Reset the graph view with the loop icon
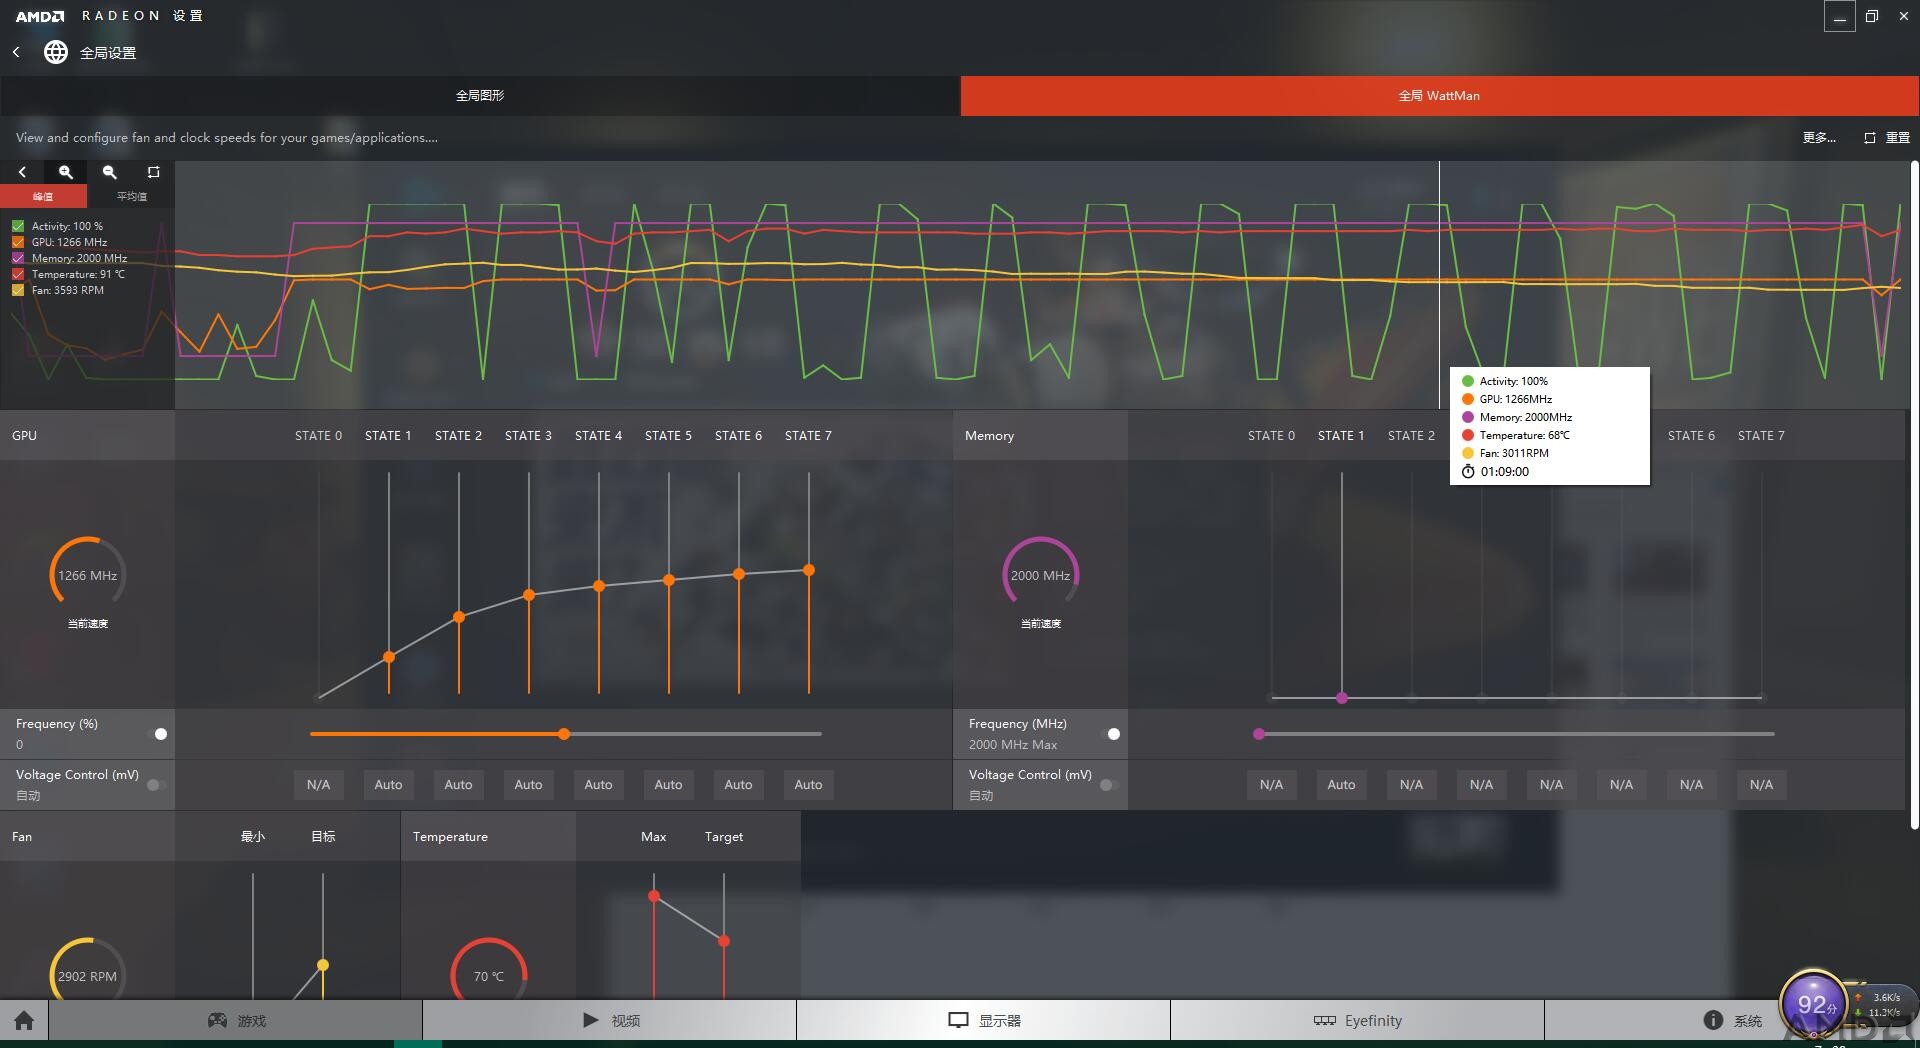Viewport: 1920px width, 1048px height. click(x=153, y=172)
